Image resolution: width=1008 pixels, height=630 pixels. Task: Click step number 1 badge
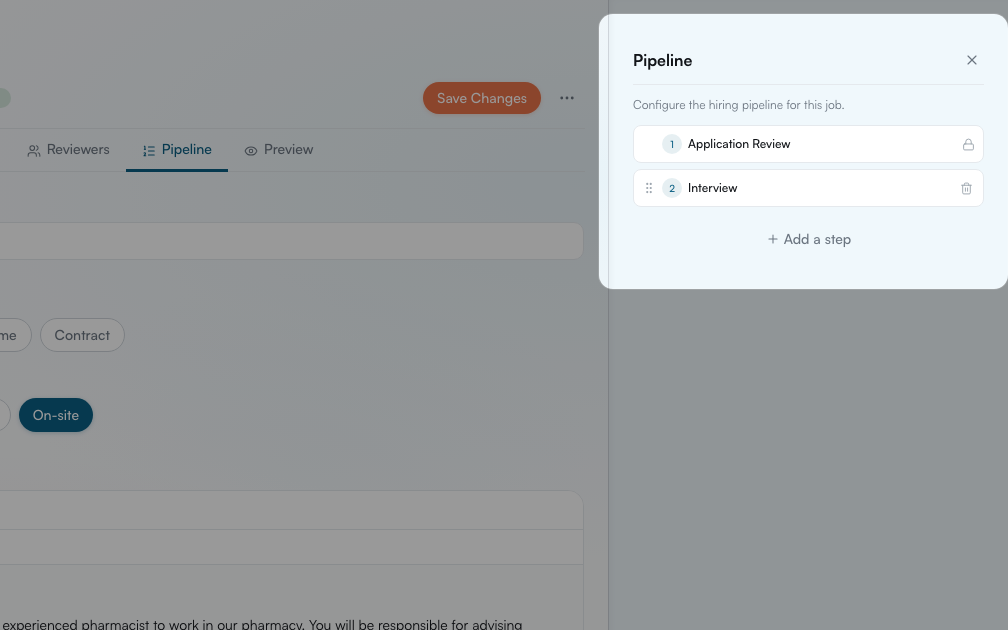[672, 144]
